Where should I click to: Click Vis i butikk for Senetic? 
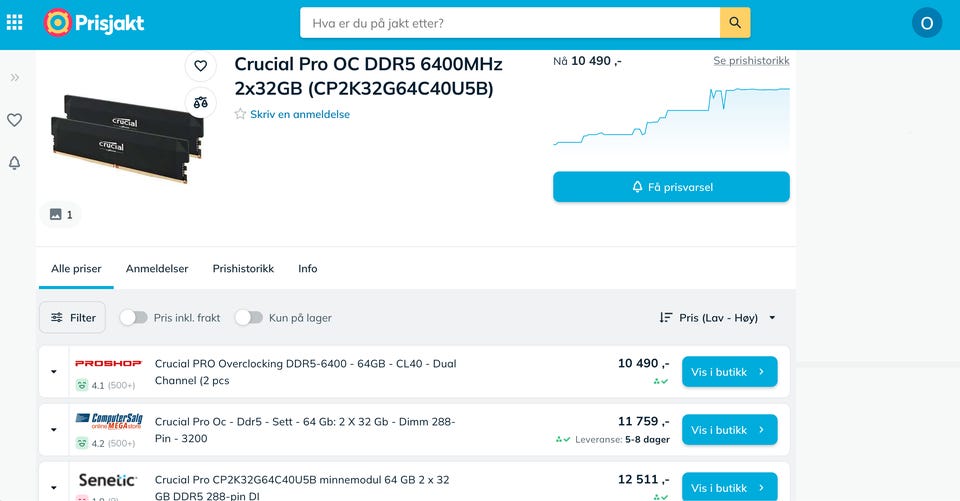coord(729,487)
